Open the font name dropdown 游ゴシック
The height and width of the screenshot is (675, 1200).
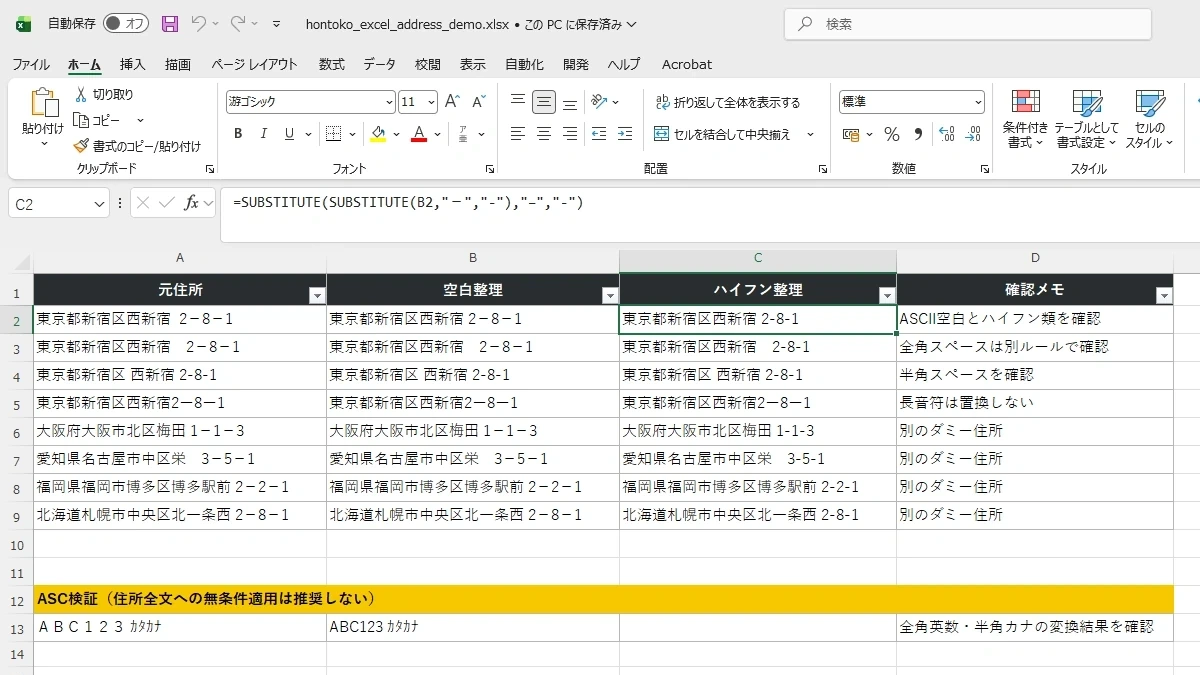point(389,102)
